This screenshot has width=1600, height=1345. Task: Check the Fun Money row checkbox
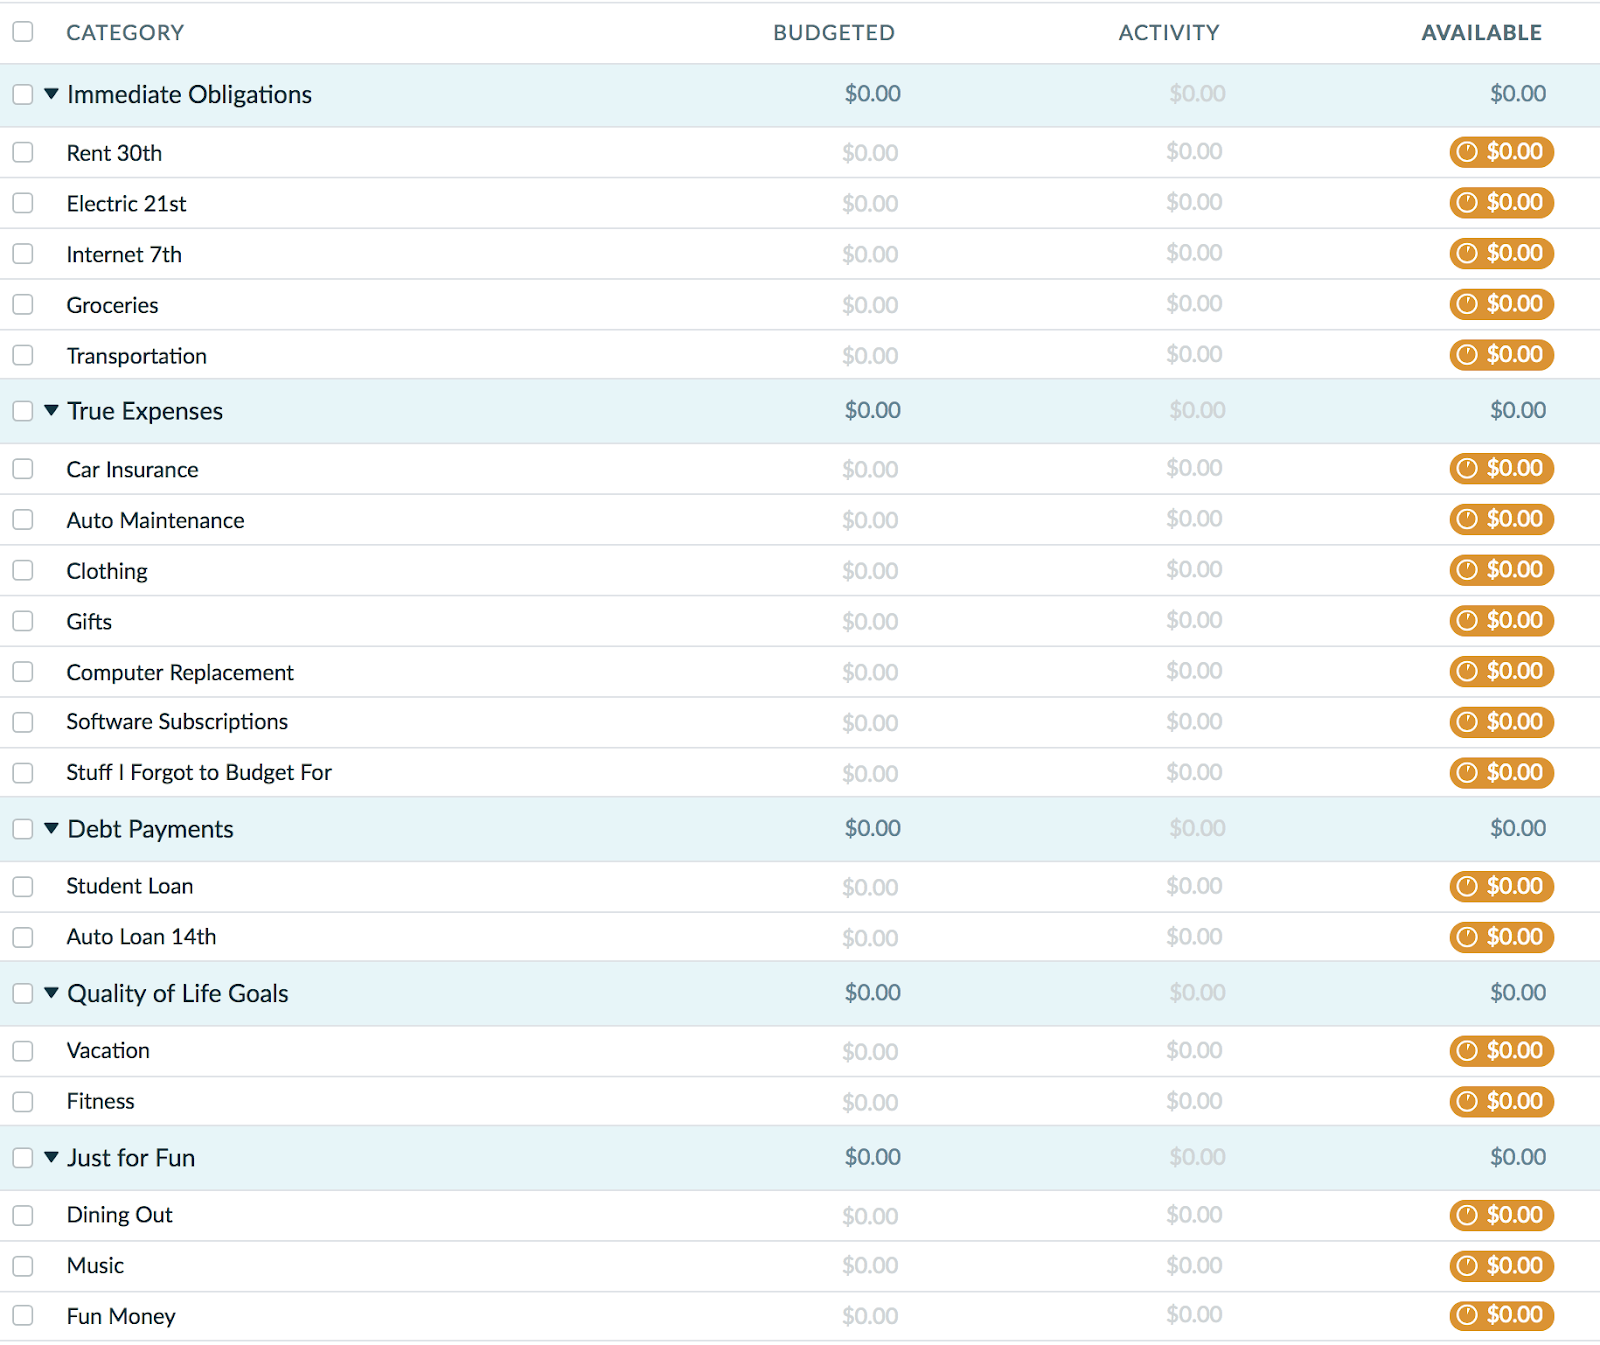(x=23, y=1315)
